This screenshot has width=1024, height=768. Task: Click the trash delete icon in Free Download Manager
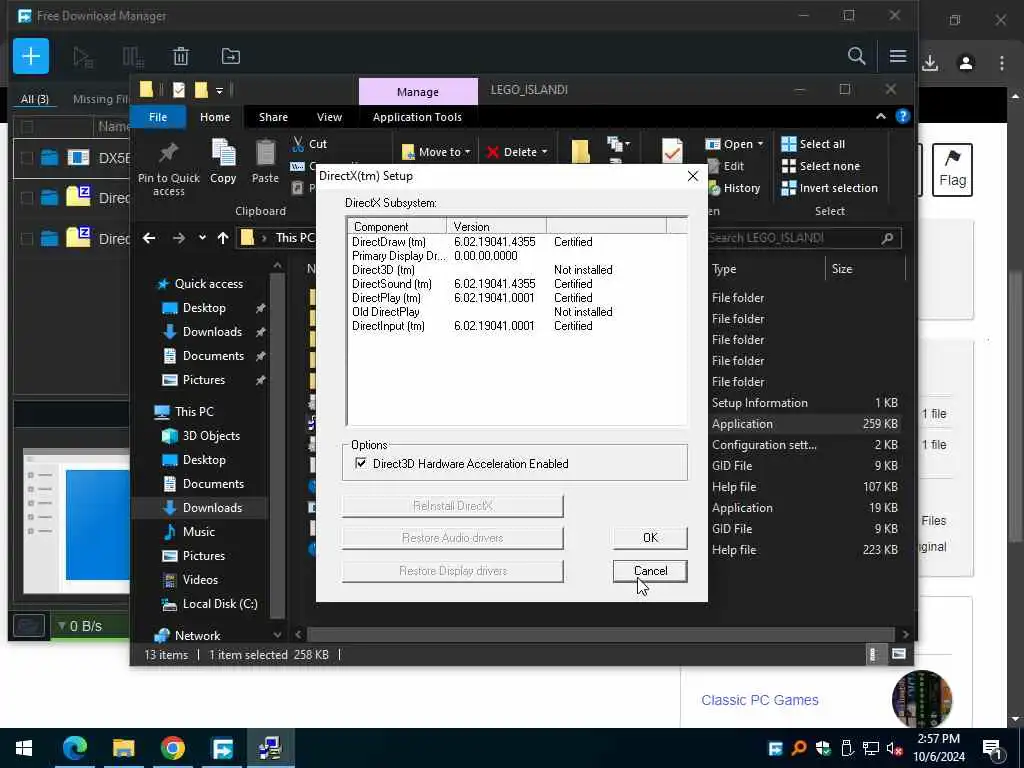pos(181,57)
